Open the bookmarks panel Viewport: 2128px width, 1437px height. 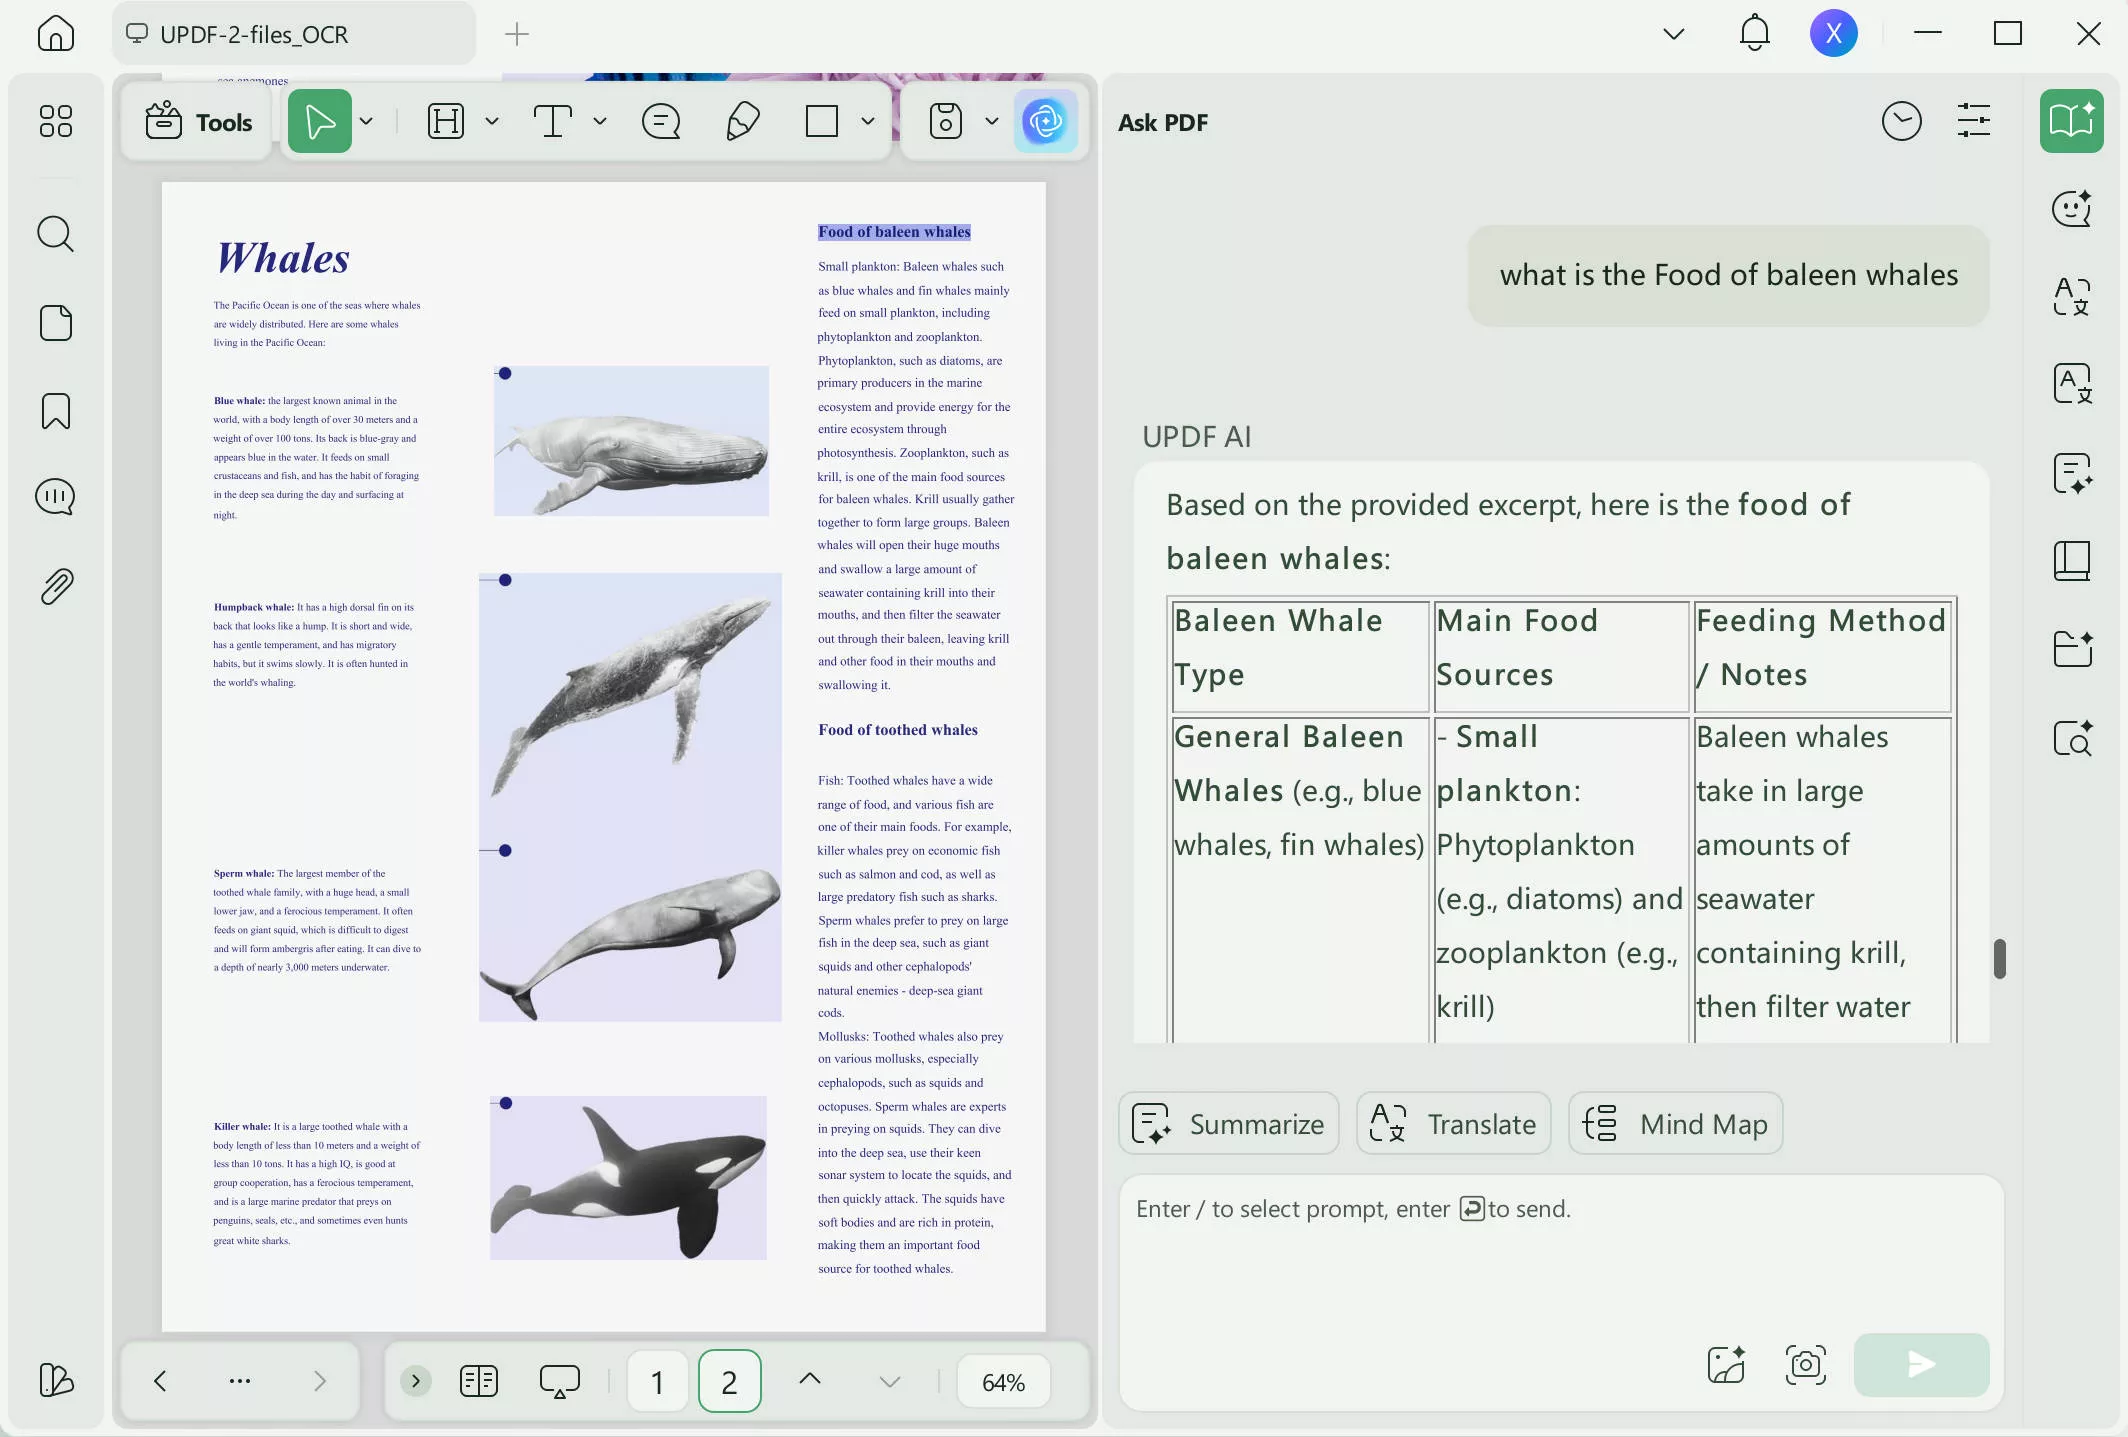tap(55, 410)
